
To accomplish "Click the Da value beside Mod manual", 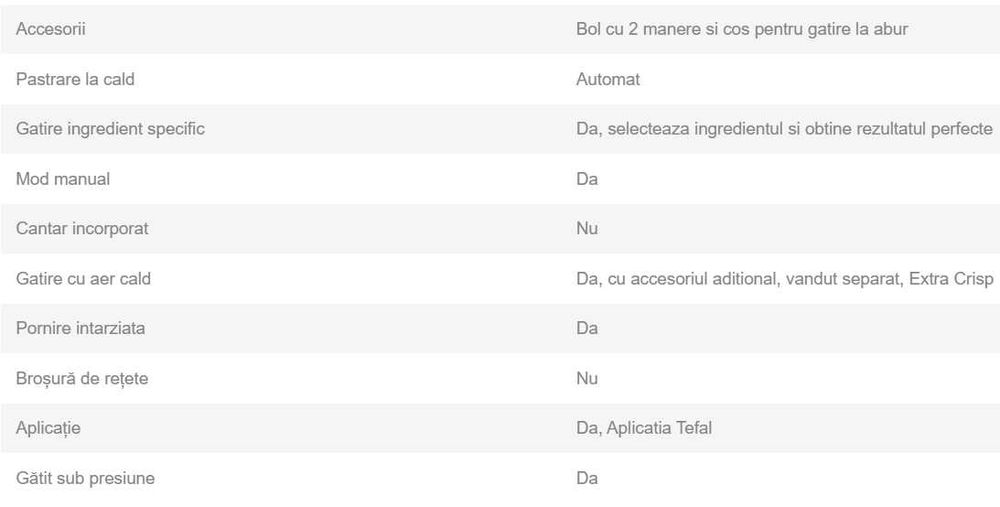I will pyautogui.click(x=587, y=179).
